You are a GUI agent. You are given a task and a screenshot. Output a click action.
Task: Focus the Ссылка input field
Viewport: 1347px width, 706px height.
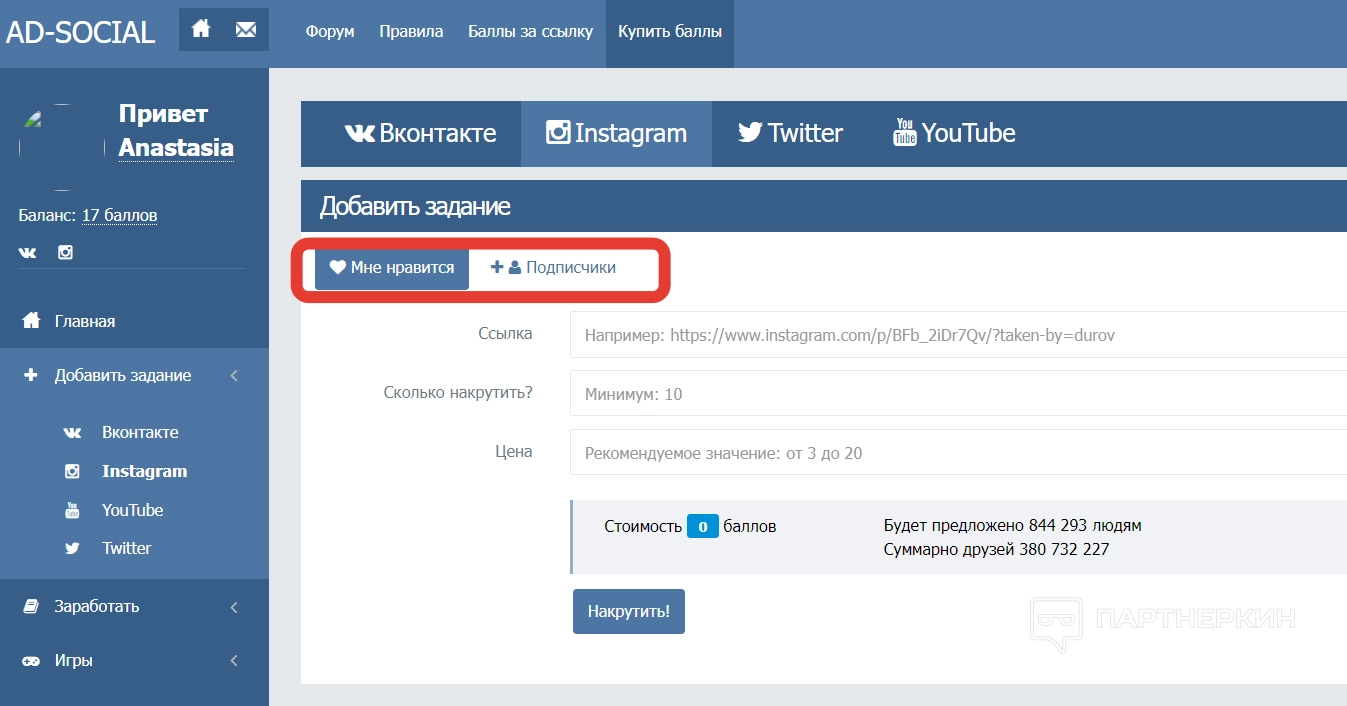(x=958, y=335)
